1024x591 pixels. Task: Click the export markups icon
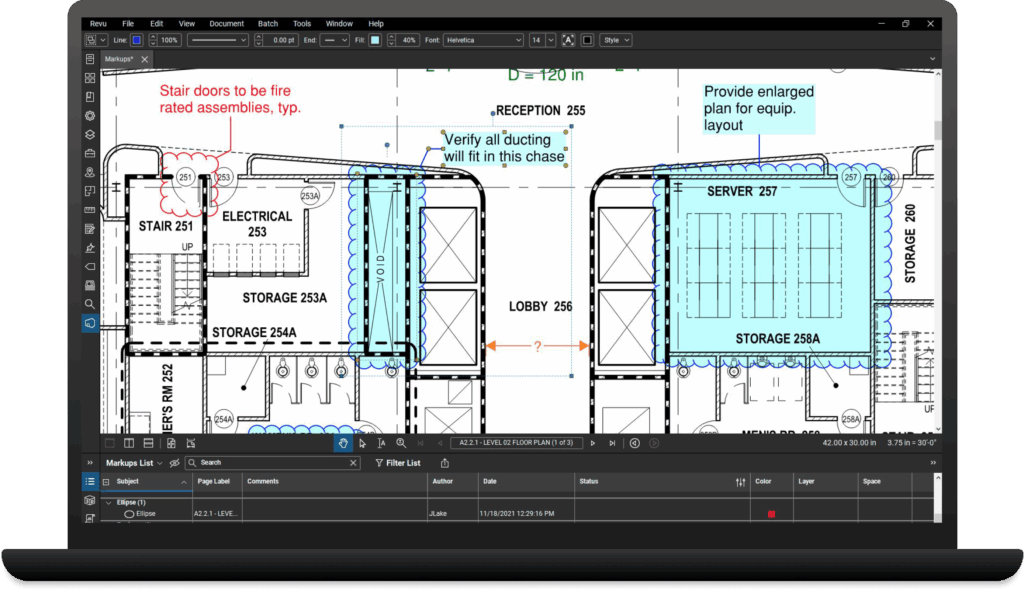444,463
